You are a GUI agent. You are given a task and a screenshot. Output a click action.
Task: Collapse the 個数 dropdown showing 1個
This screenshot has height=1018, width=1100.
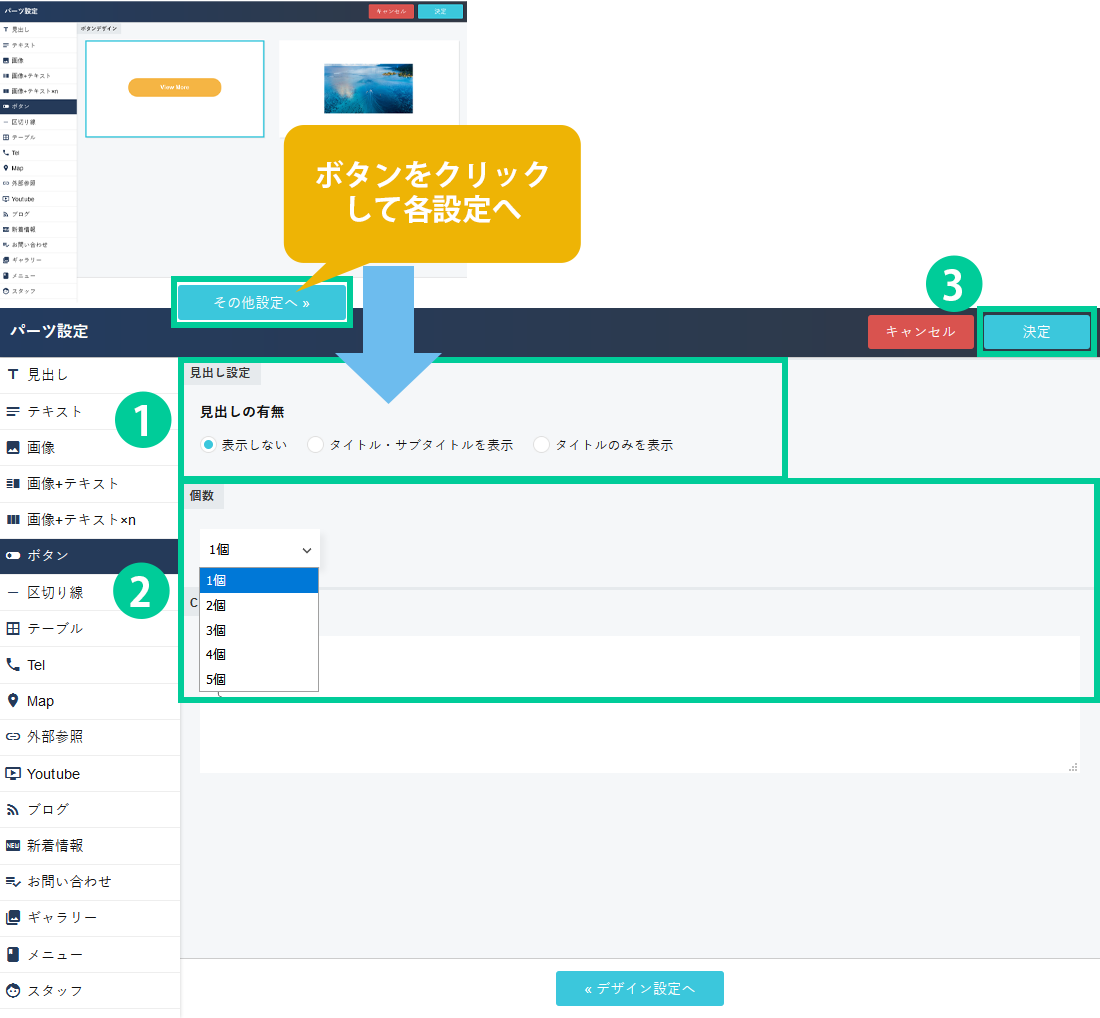[x=259, y=550]
